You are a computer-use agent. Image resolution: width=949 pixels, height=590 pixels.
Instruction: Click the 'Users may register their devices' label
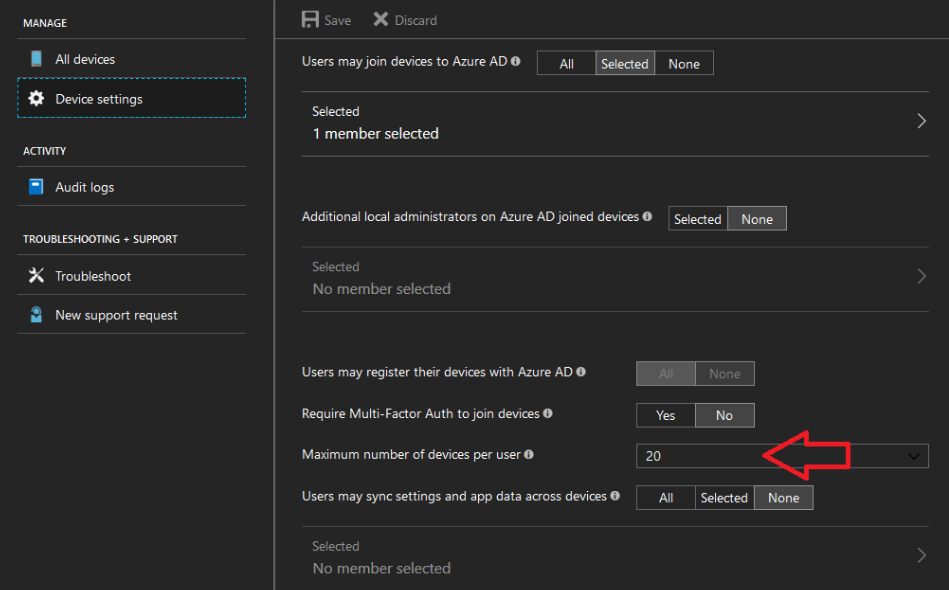coord(437,372)
